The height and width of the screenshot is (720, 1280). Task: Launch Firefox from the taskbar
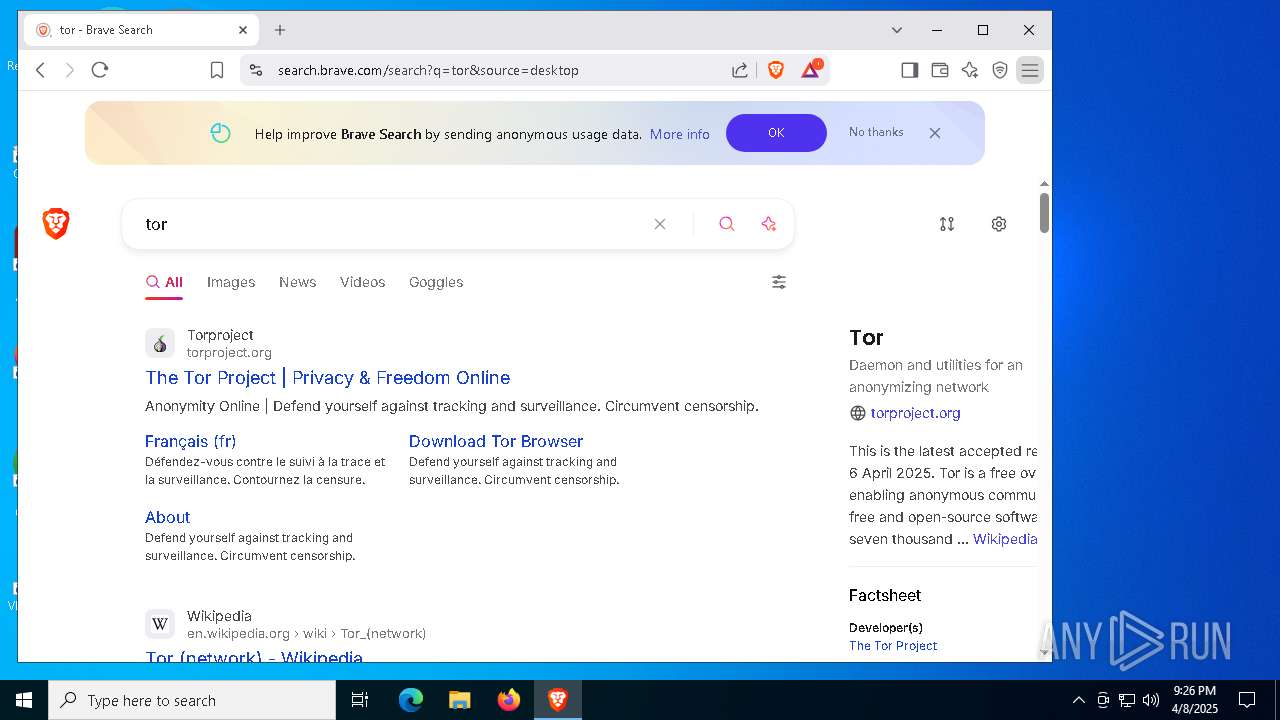coord(509,700)
